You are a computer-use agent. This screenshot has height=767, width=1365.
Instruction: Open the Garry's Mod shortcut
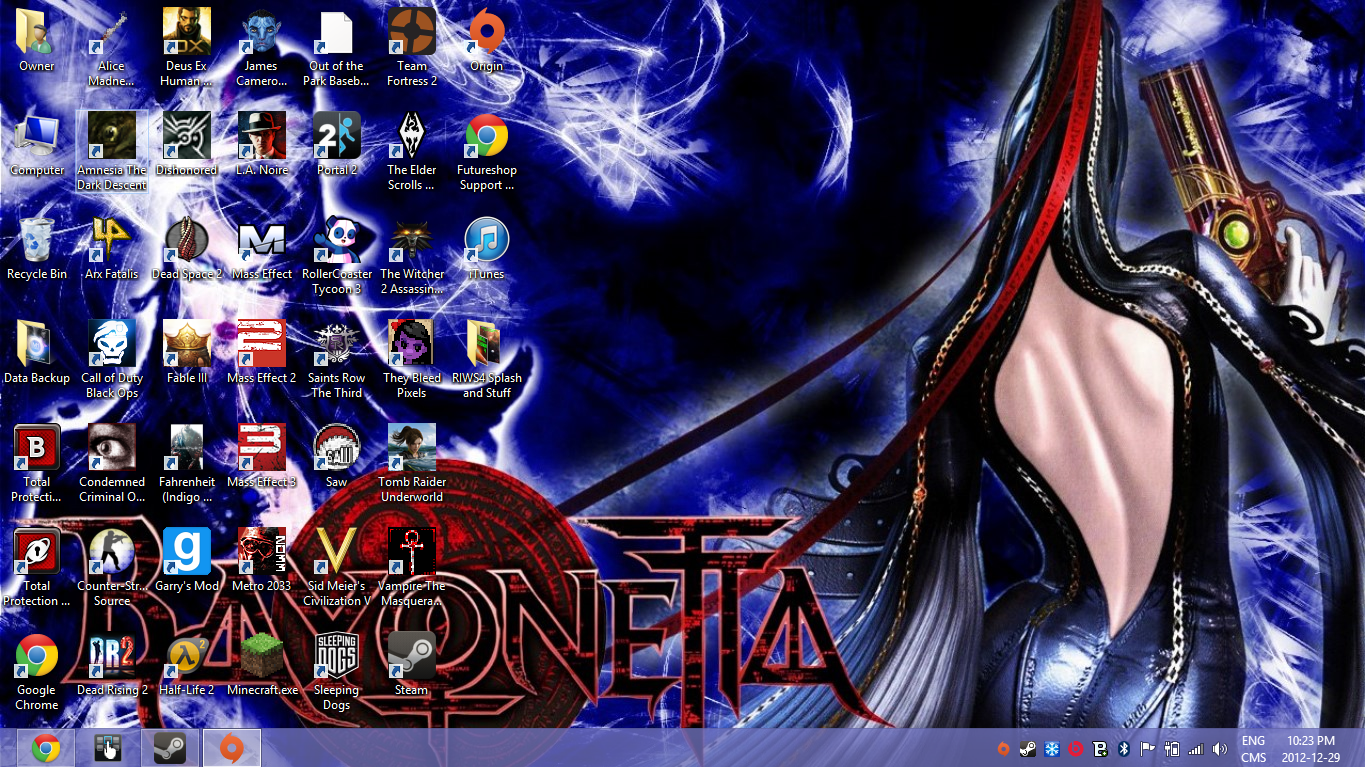click(187, 553)
